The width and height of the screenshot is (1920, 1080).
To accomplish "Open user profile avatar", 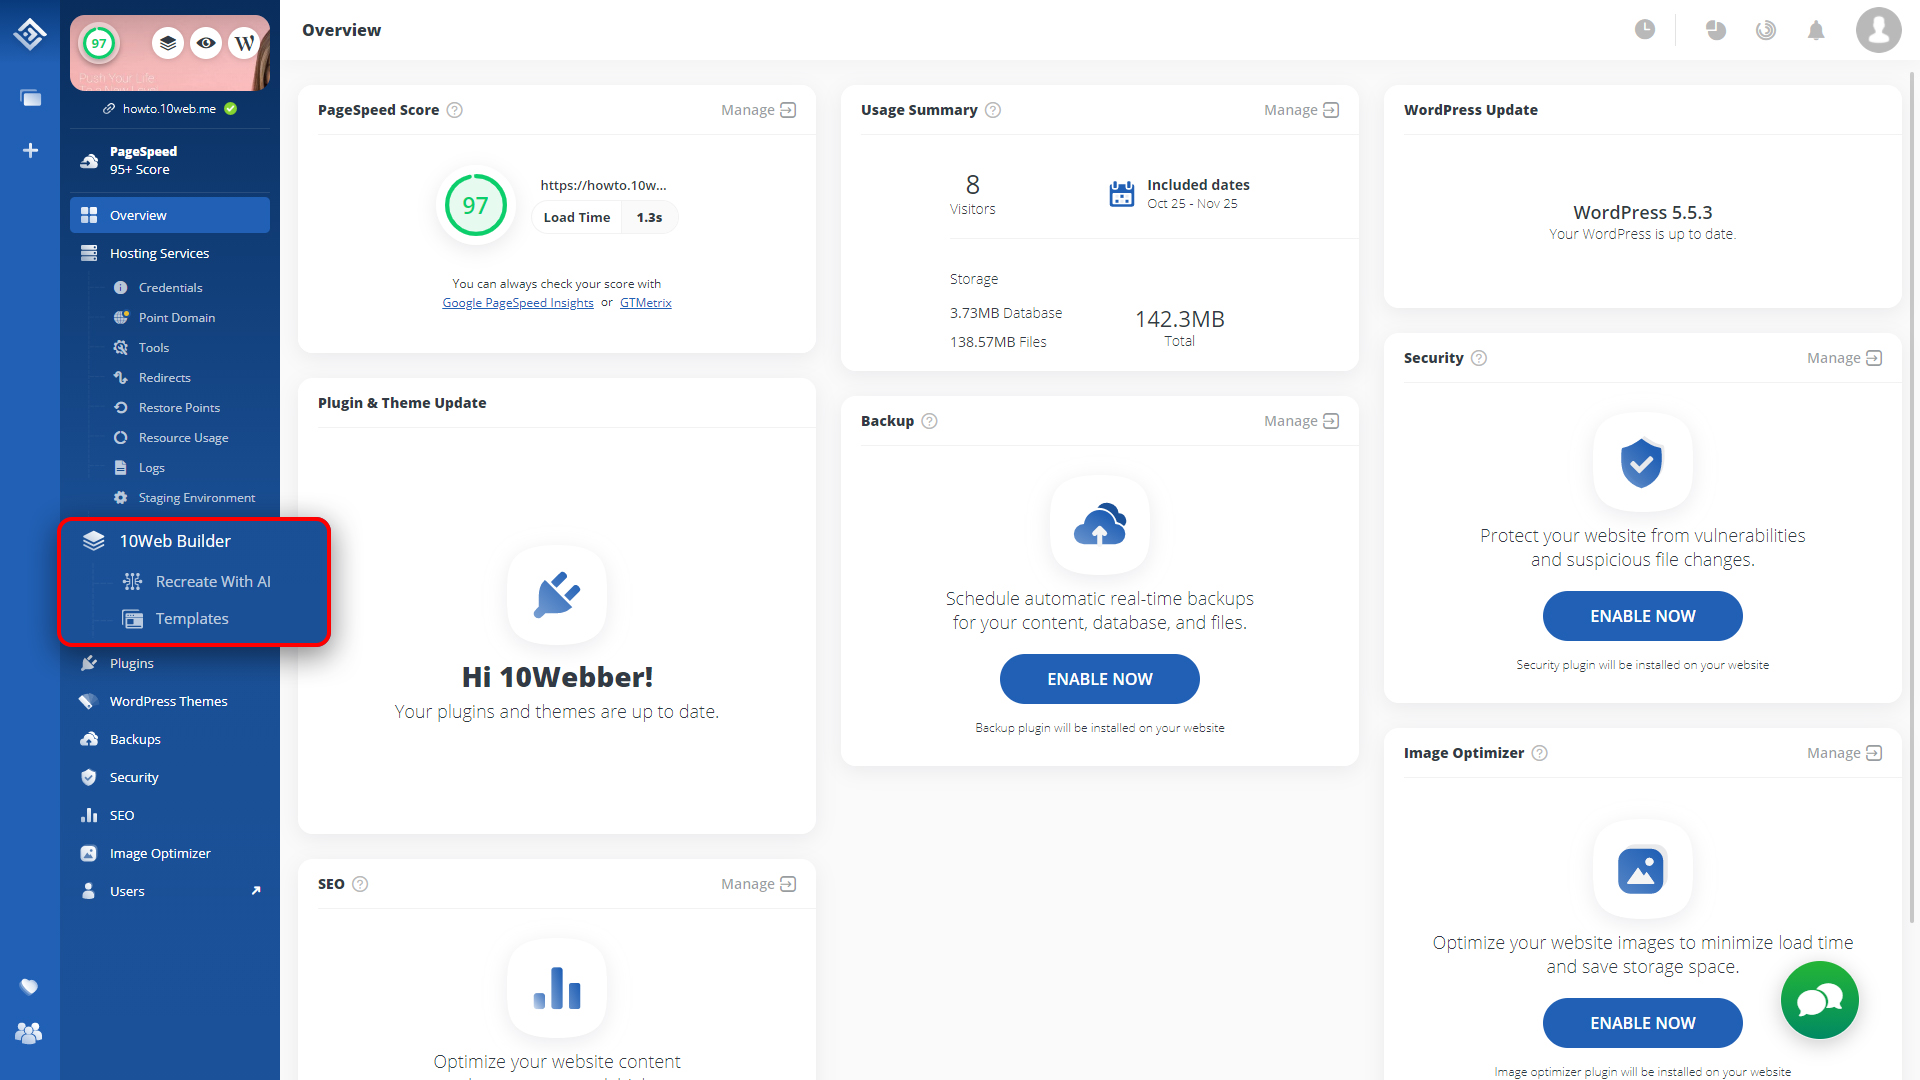I will click(x=1879, y=30).
